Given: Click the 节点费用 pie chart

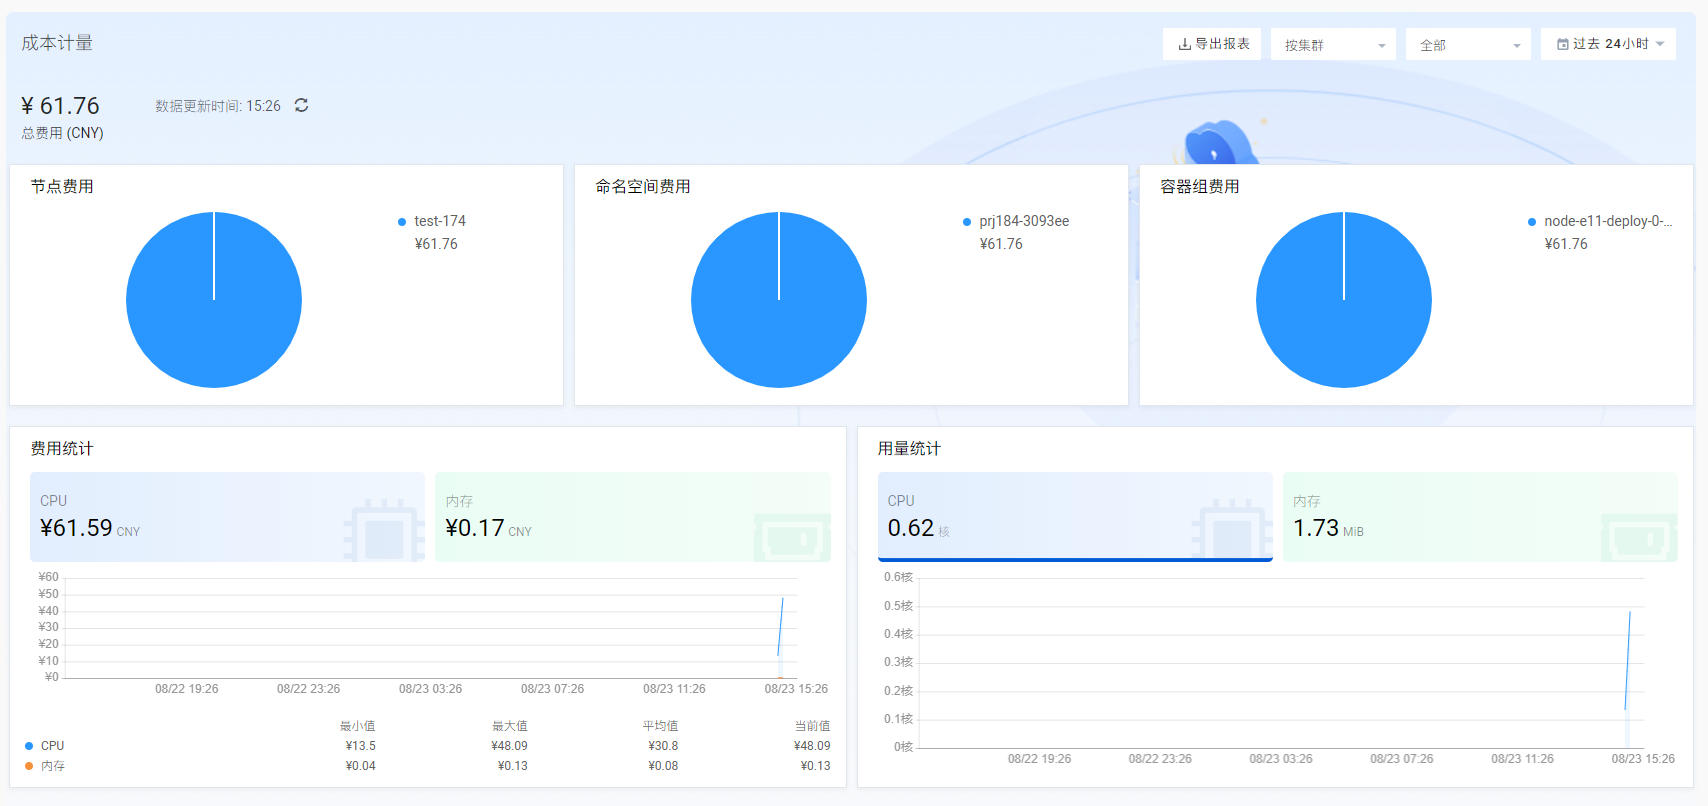Looking at the screenshot, I should pyautogui.click(x=214, y=300).
